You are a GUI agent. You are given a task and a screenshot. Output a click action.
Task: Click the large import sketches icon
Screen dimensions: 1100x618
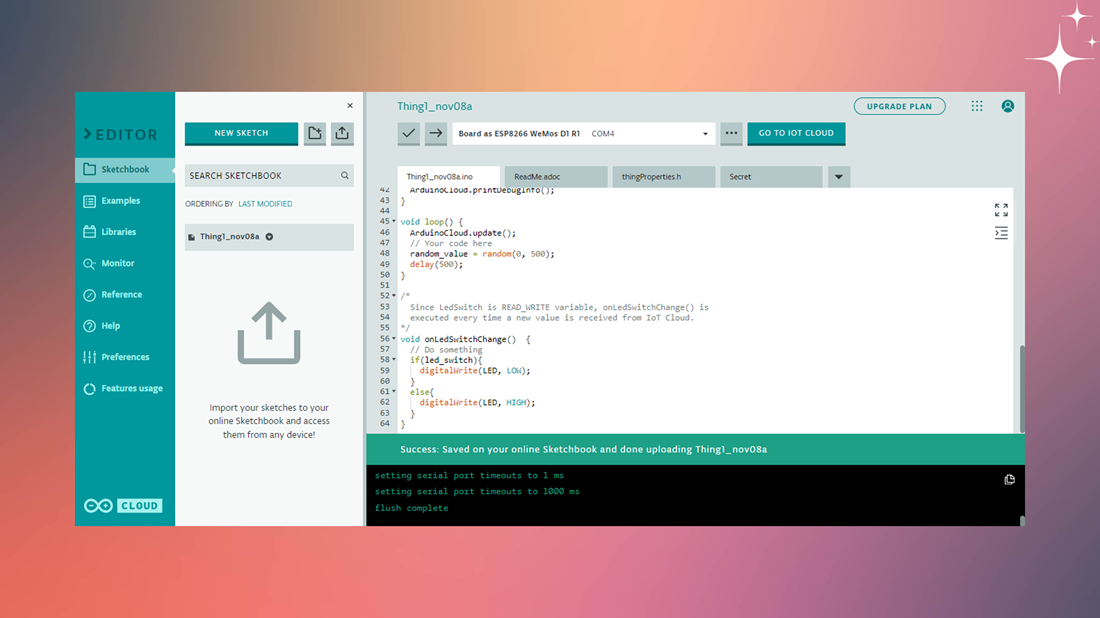[269, 333]
